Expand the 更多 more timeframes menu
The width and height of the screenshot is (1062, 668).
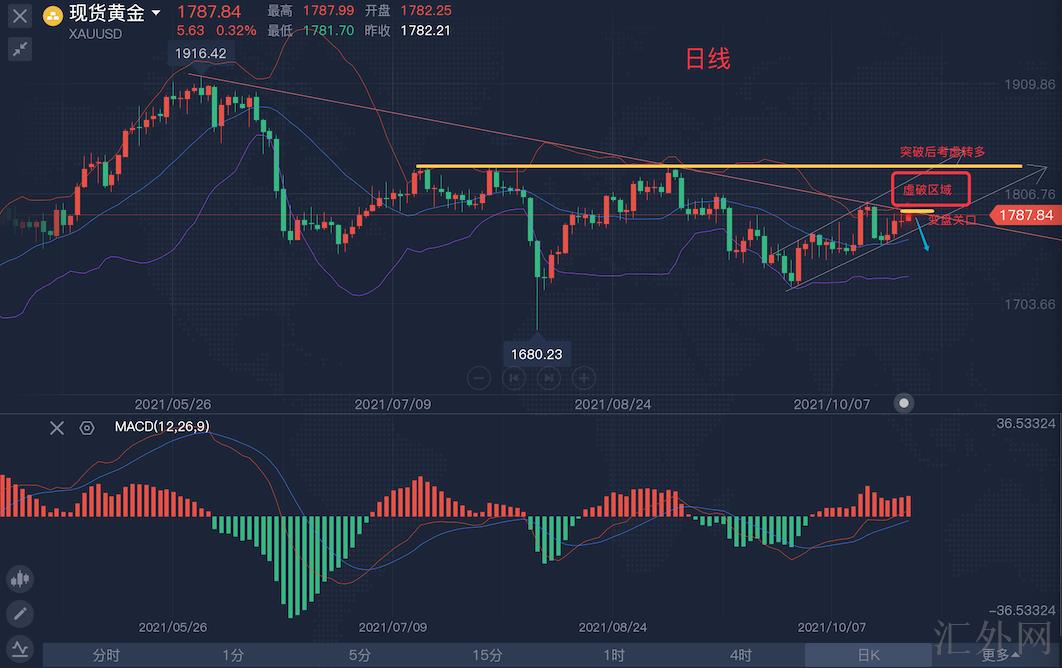pyautogui.click(x=1000, y=655)
